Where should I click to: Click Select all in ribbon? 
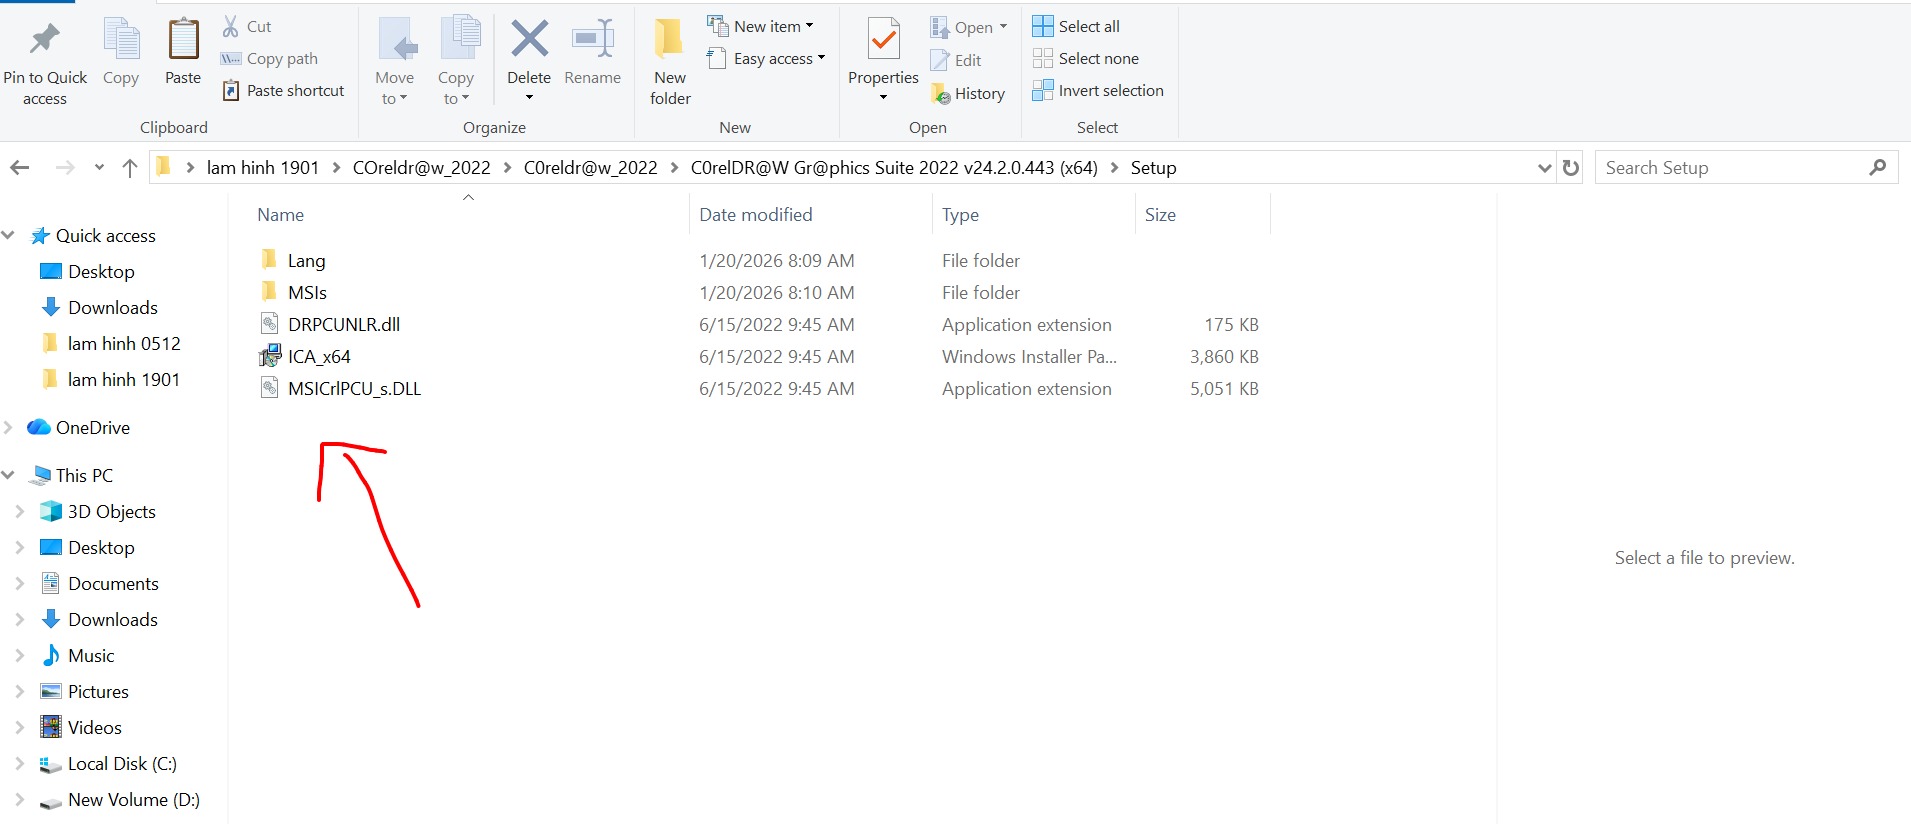(1076, 26)
